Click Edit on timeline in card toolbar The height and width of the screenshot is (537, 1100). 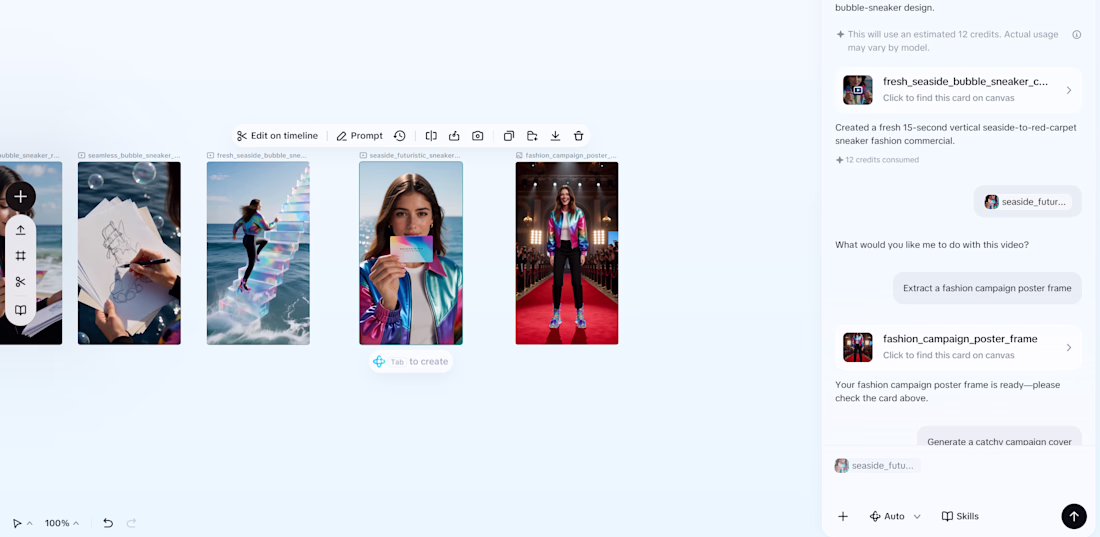point(277,135)
